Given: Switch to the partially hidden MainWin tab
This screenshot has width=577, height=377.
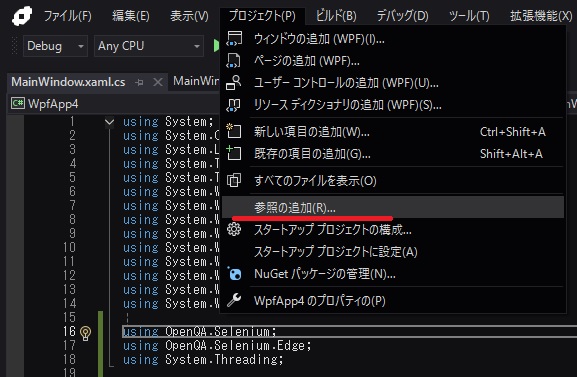Looking at the screenshot, I should click(x=195, y=81).
